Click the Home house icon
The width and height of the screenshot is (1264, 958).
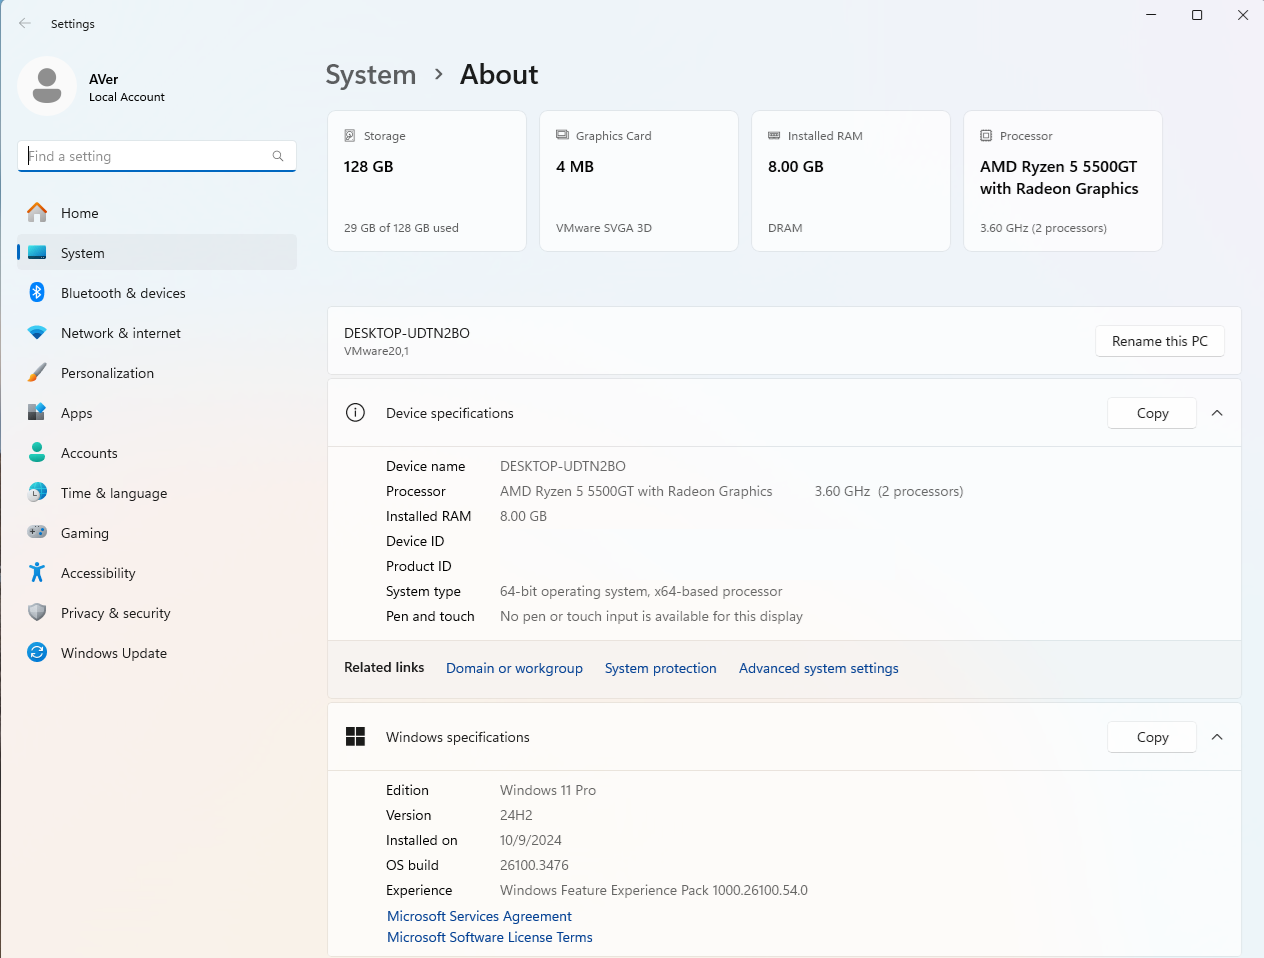point(37,213)
